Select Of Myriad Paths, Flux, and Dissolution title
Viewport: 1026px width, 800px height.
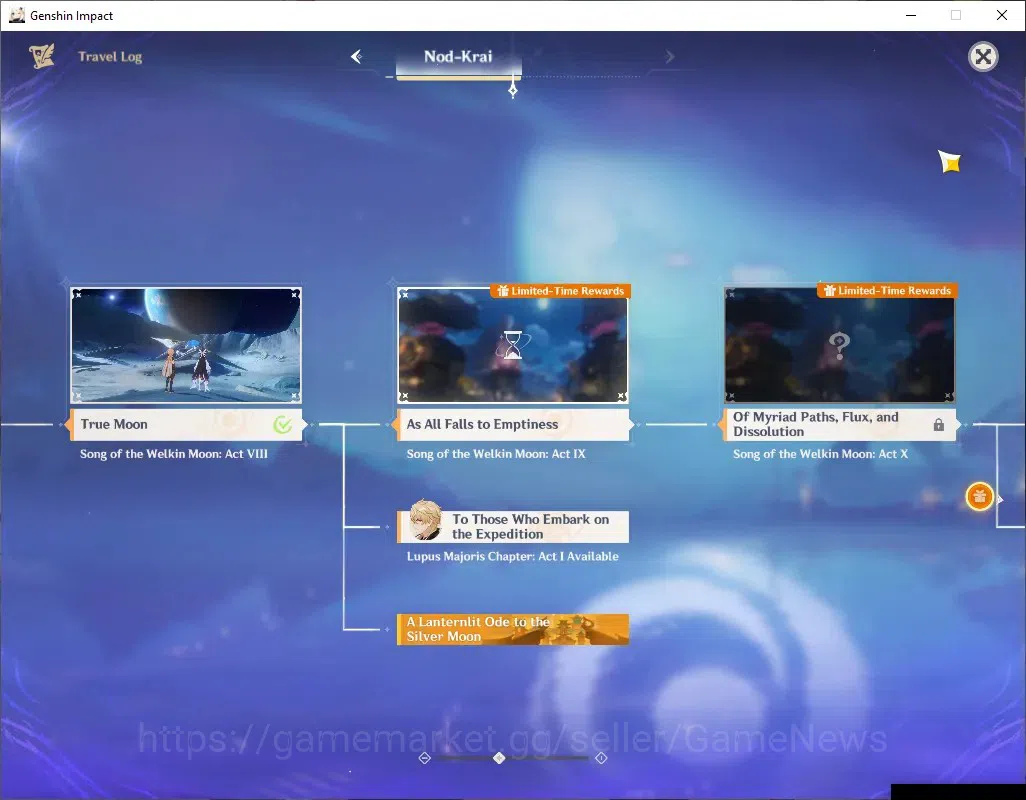(x=840, y=425)
